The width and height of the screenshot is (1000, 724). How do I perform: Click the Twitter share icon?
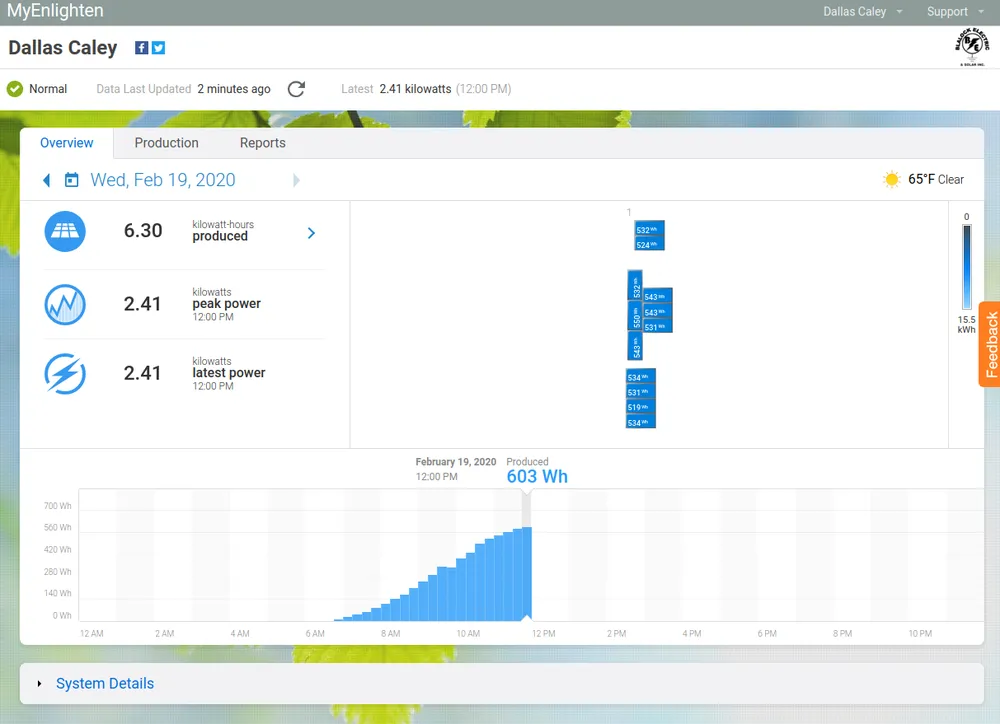pyautogui.click(x=158, y=48)
